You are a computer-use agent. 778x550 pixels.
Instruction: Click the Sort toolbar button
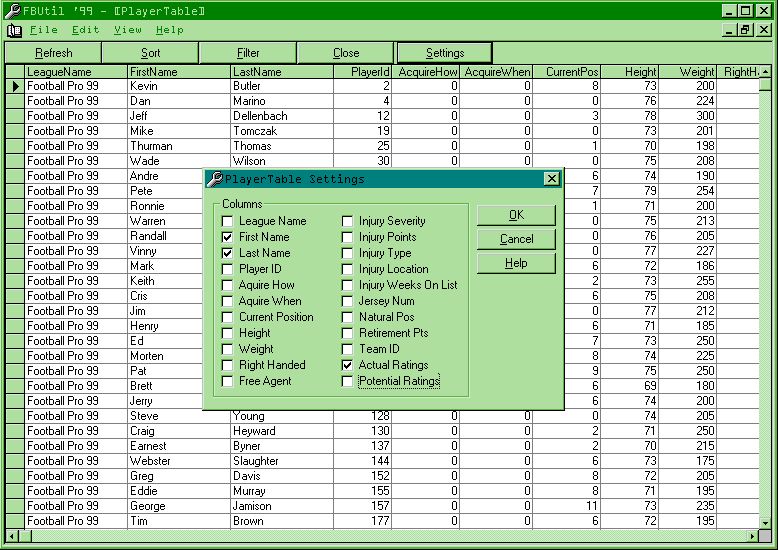(x=150, y=53)
